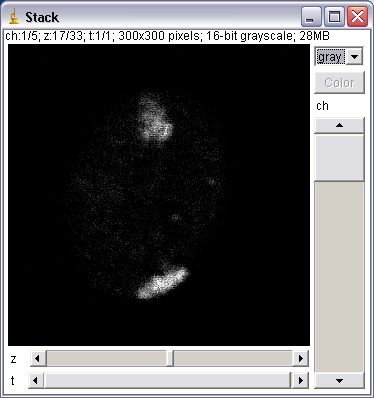Click z scrollbar track right of thumb
Screen dimensions: 374x398
coord(233,359)
